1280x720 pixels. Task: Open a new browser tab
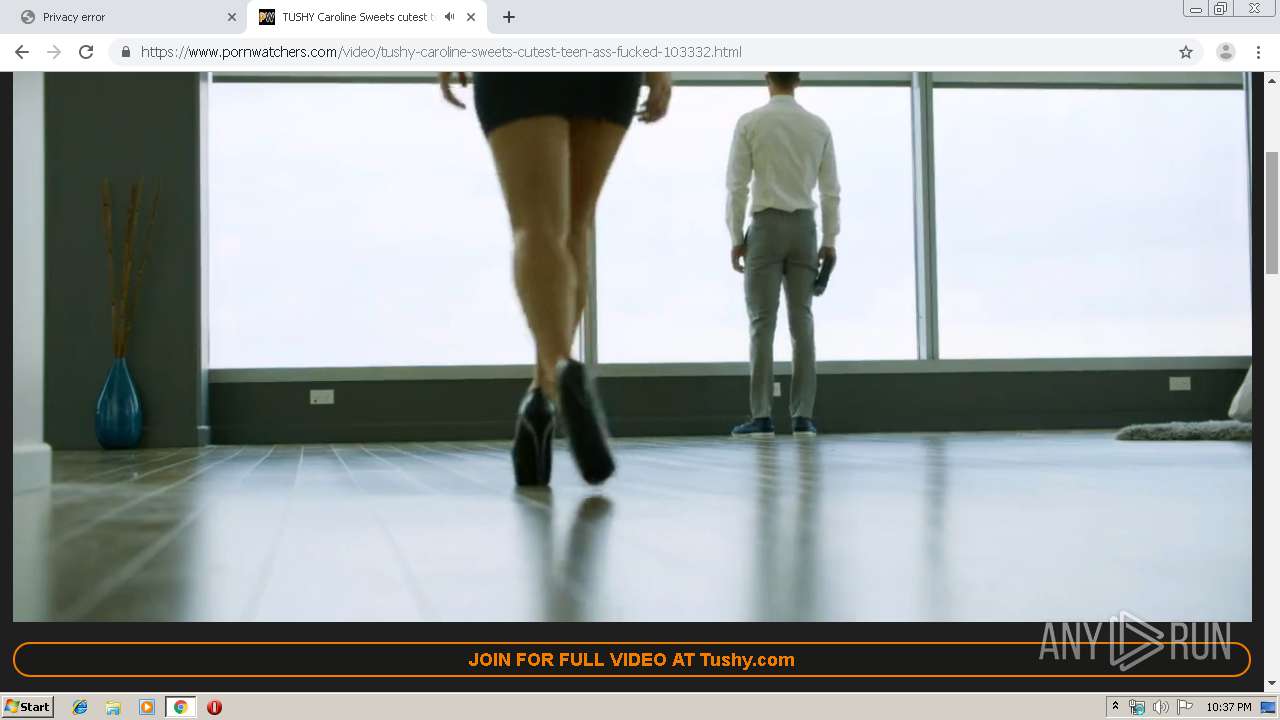pyautogui.click(x=509, y=17)
